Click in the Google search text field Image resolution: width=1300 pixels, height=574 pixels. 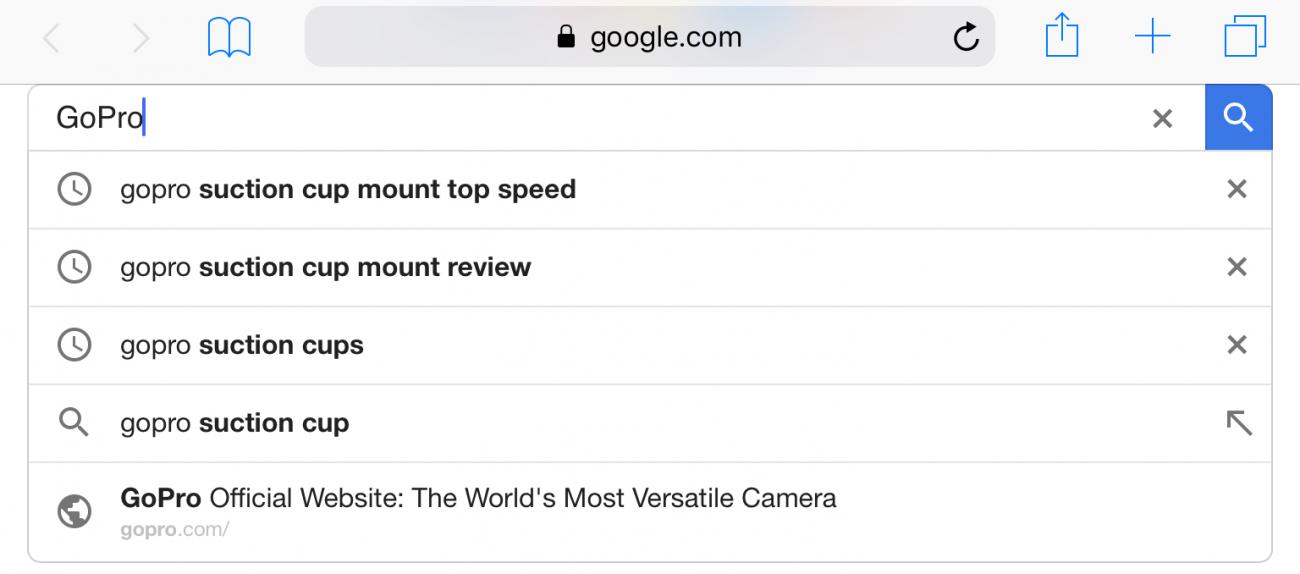click(600, 119)
